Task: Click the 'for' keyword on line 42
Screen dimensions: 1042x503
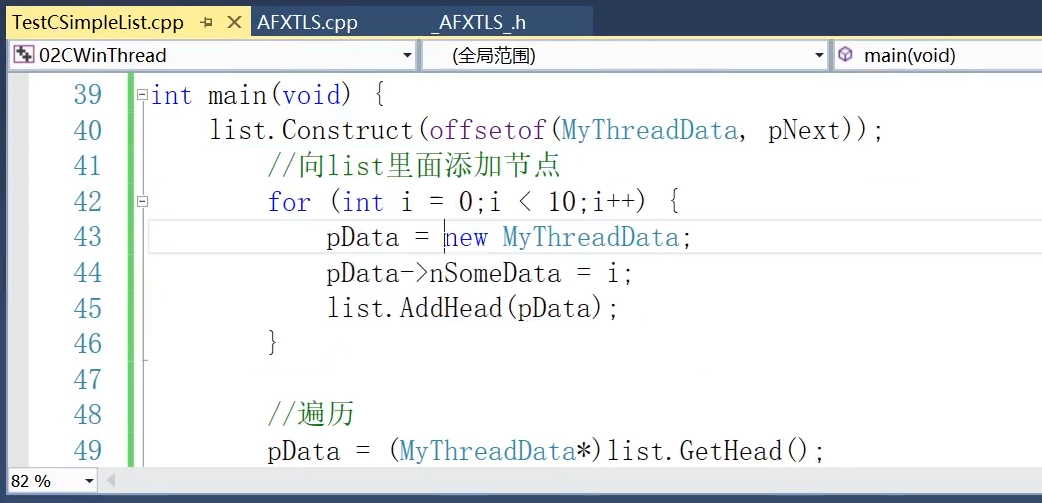Action: pyautogui.click(x=289, y=202)
